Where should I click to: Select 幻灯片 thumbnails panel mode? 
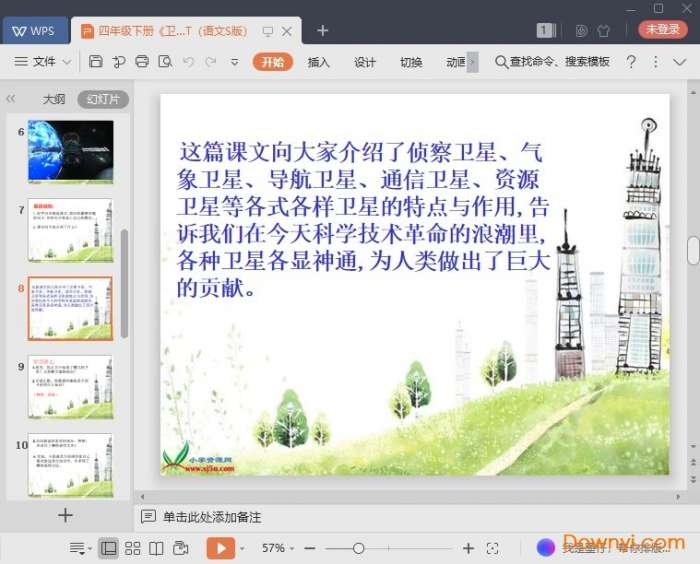102,99
